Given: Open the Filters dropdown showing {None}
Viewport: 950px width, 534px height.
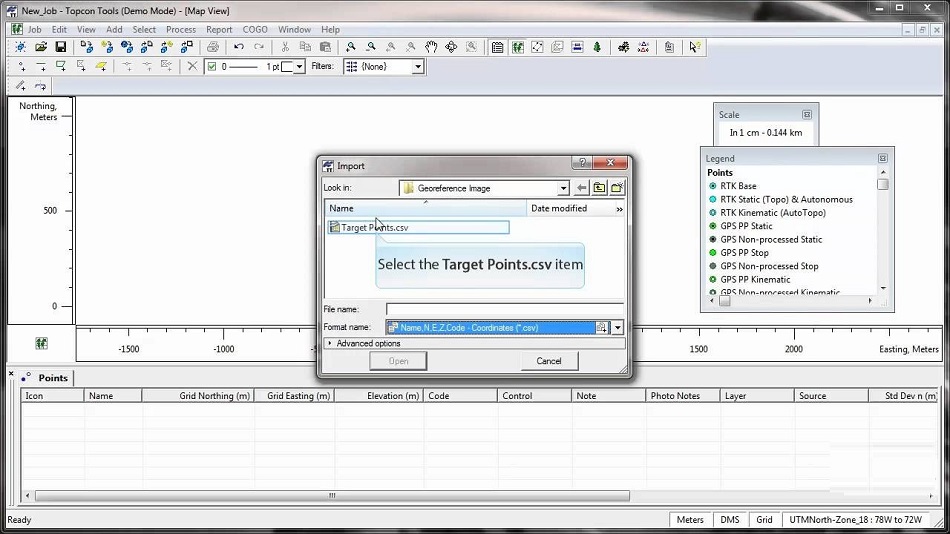Looking at the screenshot, I should 417,67.
